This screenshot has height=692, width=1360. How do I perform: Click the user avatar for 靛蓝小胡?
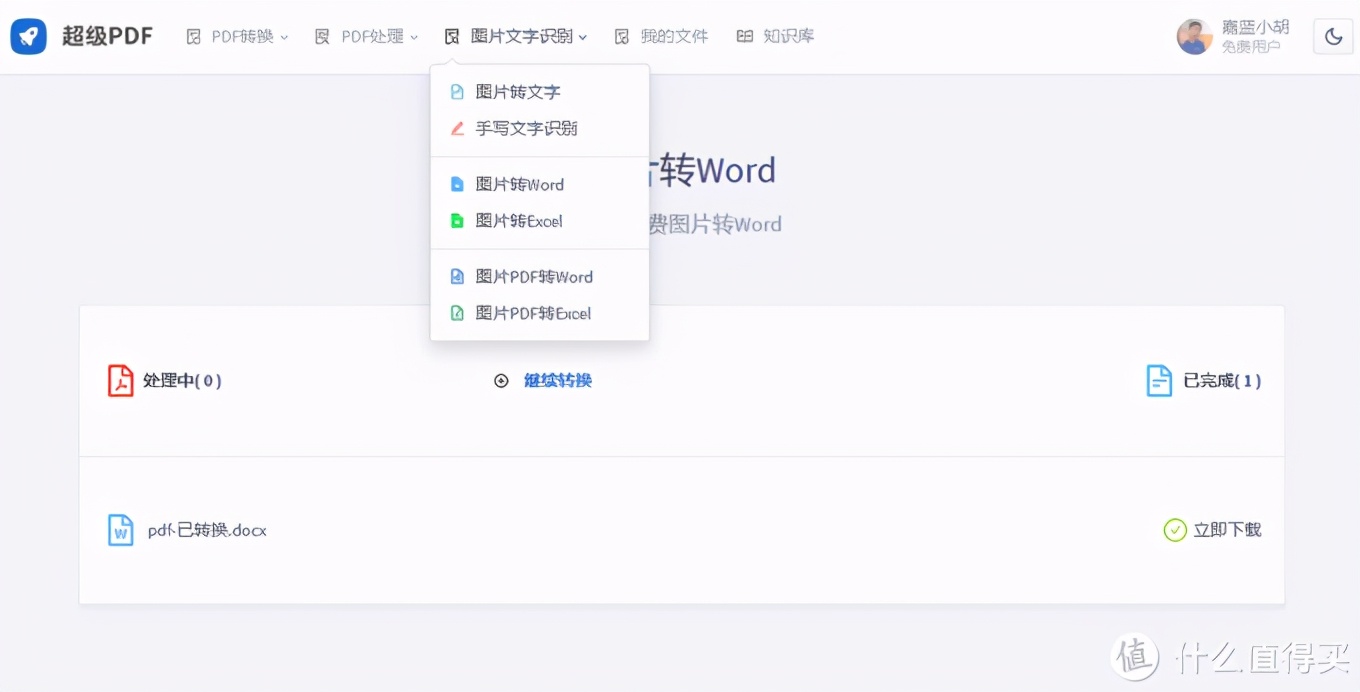coord(1194,36)
